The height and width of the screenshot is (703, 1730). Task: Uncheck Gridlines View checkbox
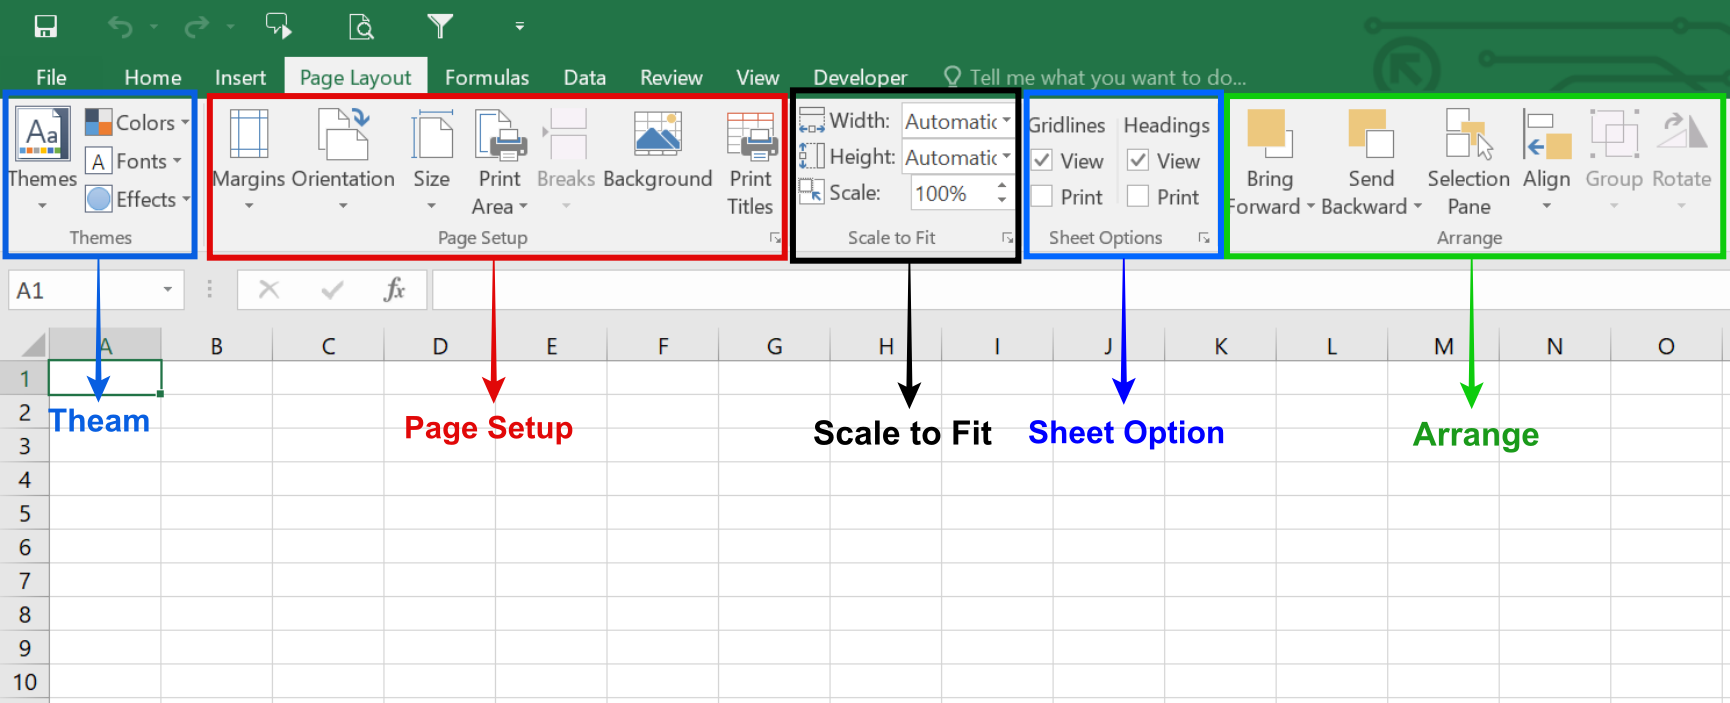coord(1042,160)
